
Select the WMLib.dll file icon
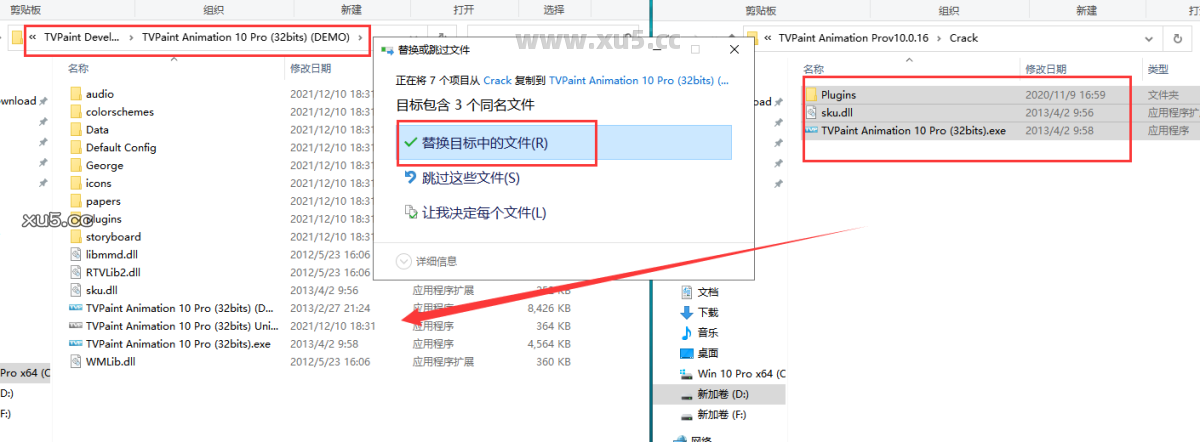coord(75,362)
